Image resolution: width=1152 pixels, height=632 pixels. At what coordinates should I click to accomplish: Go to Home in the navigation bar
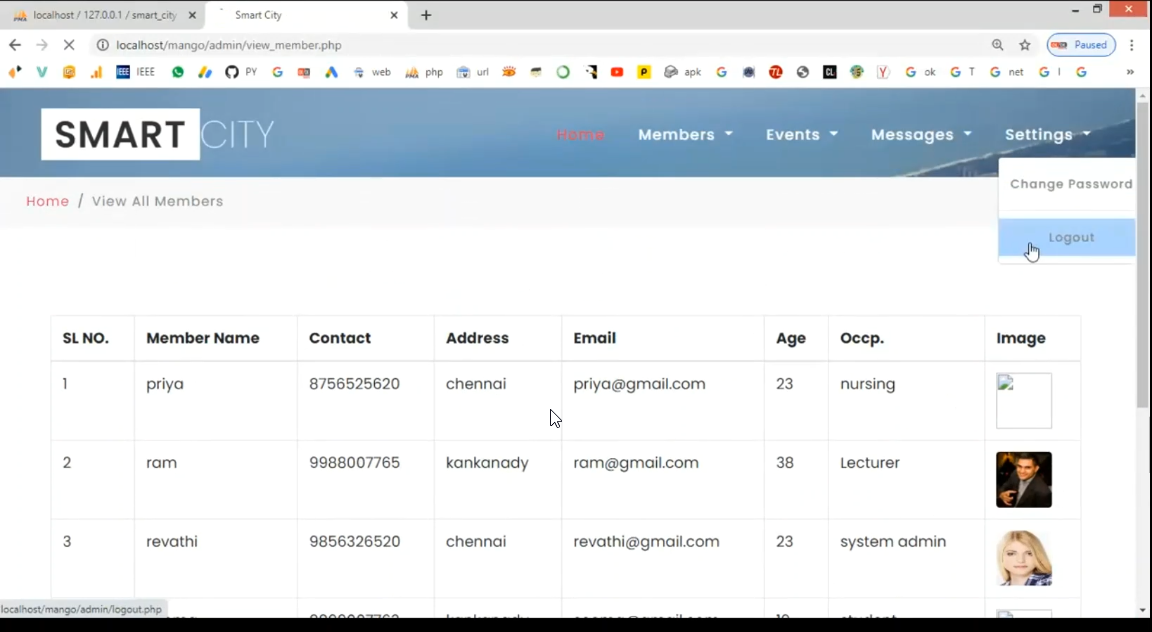pyautogui.click(x=580, y=134)
